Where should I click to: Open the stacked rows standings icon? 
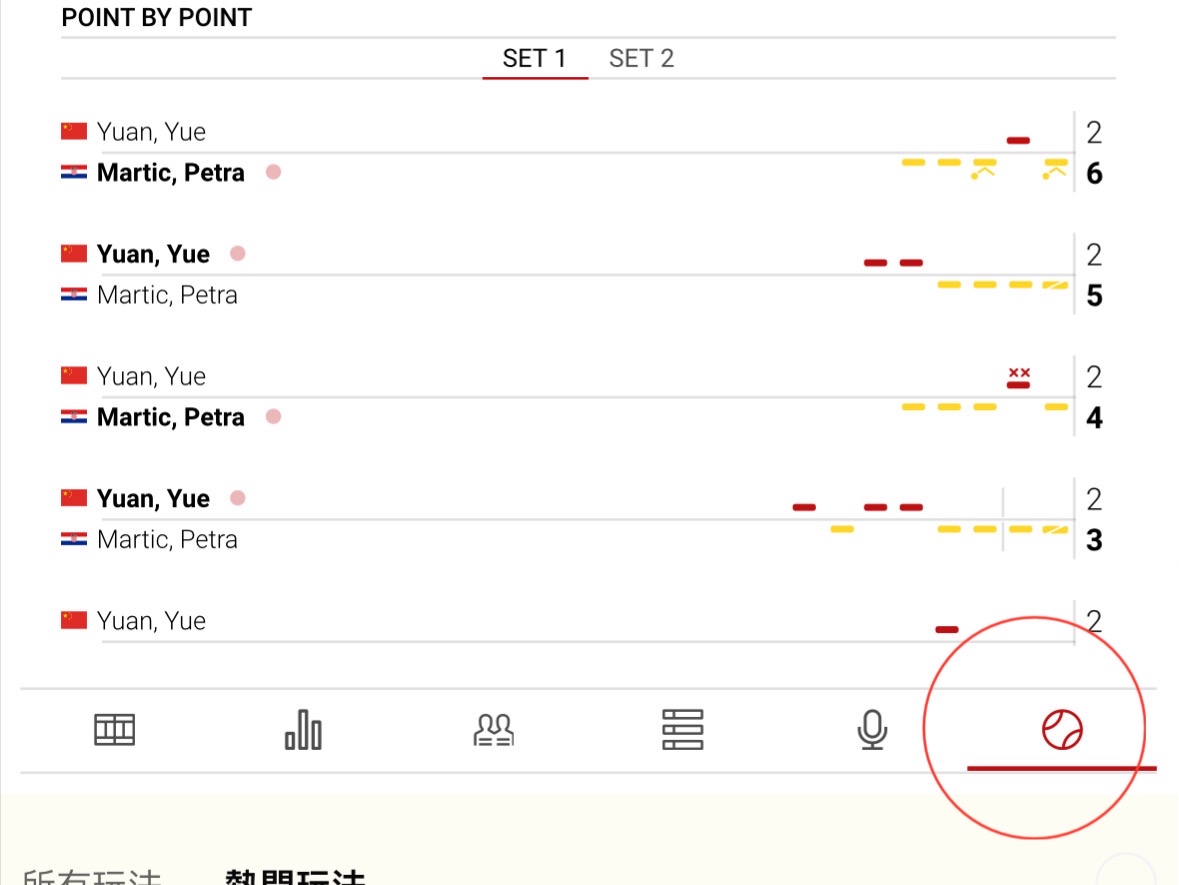683,730
